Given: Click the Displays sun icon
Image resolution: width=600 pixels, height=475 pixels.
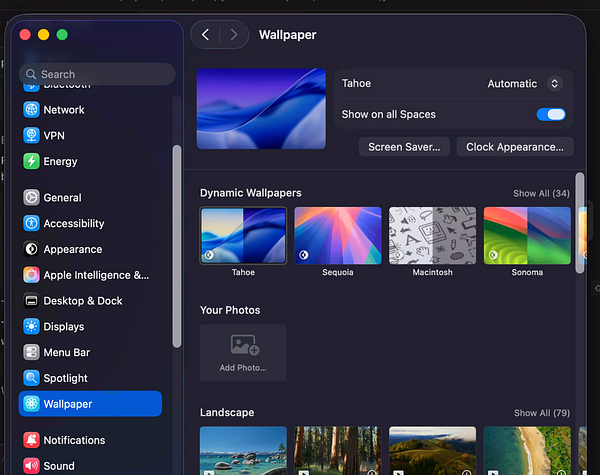Looking at the screenshot, I should (31, 326).
